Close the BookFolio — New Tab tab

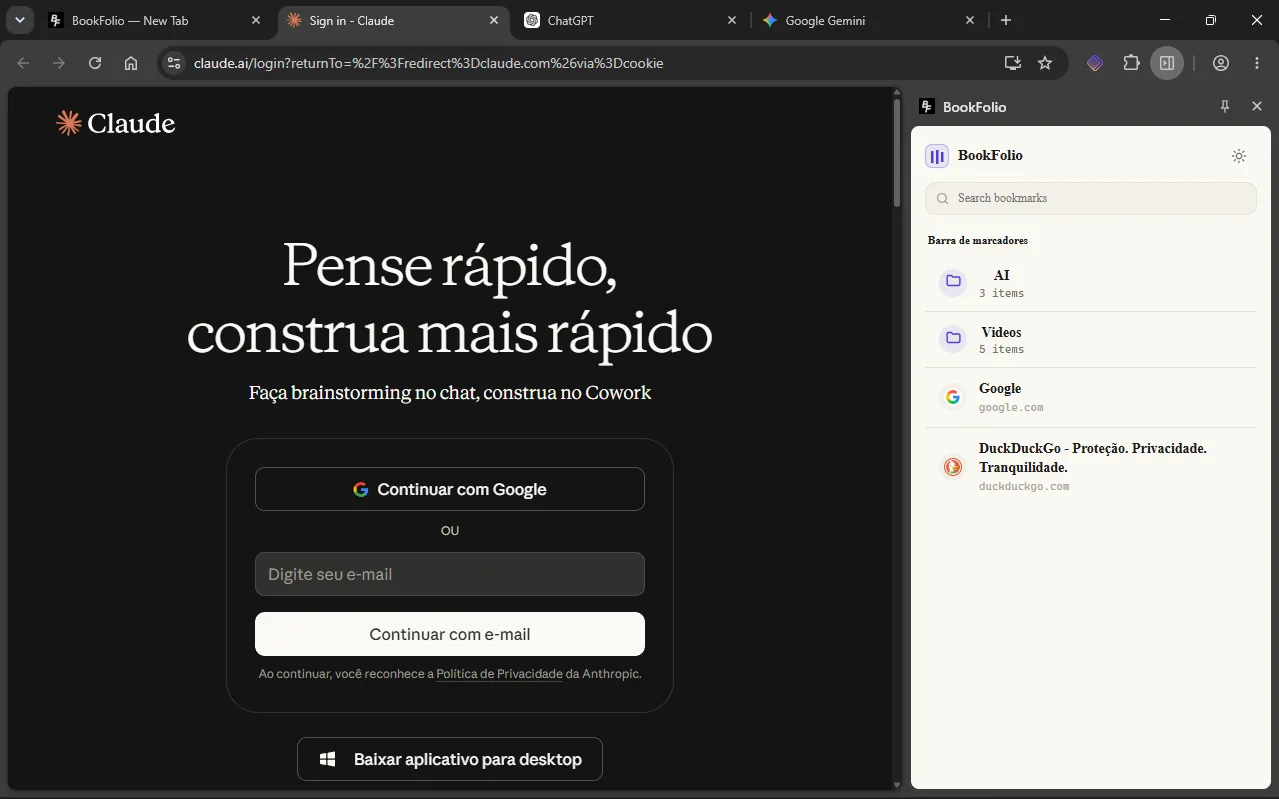[256, 20]
